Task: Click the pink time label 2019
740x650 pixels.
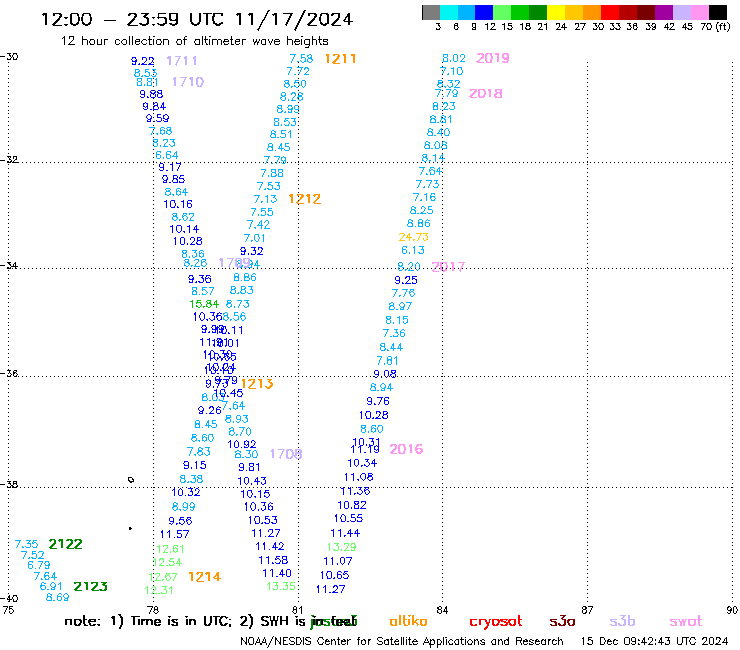Action: coord(493,58)
